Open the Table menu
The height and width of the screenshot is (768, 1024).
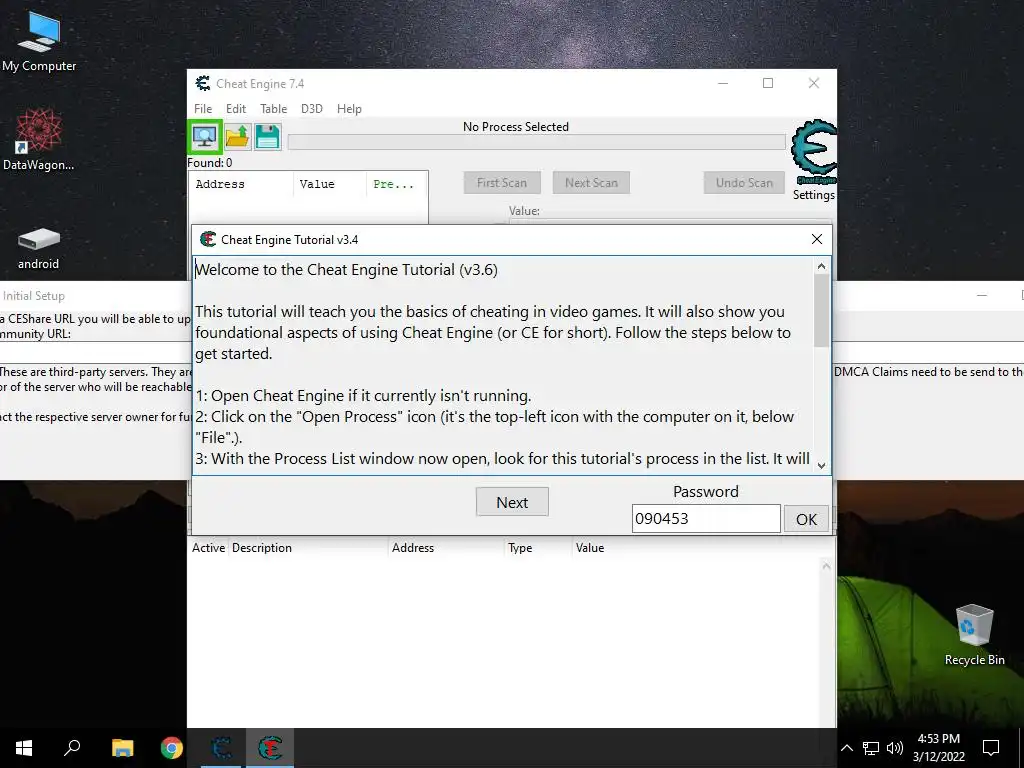[273, 108]
